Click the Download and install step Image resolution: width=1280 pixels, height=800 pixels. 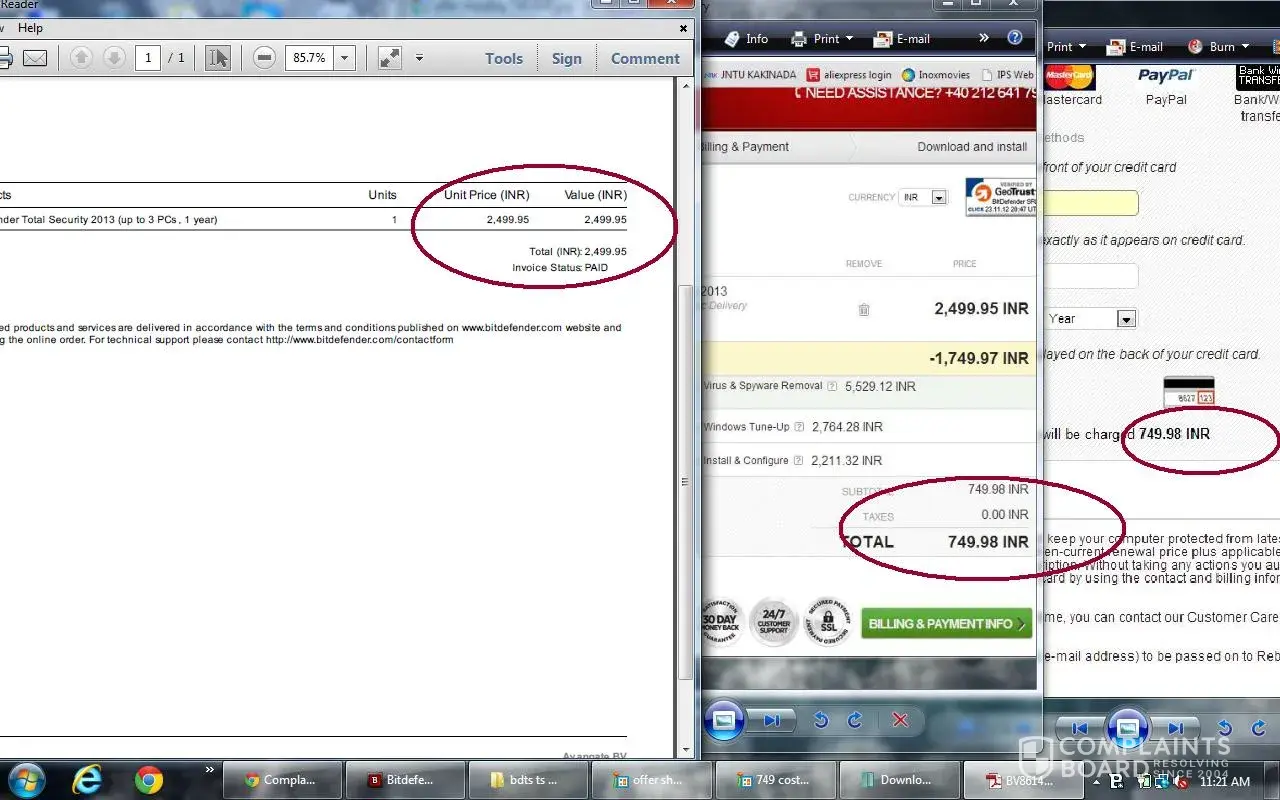click(972, 147)
